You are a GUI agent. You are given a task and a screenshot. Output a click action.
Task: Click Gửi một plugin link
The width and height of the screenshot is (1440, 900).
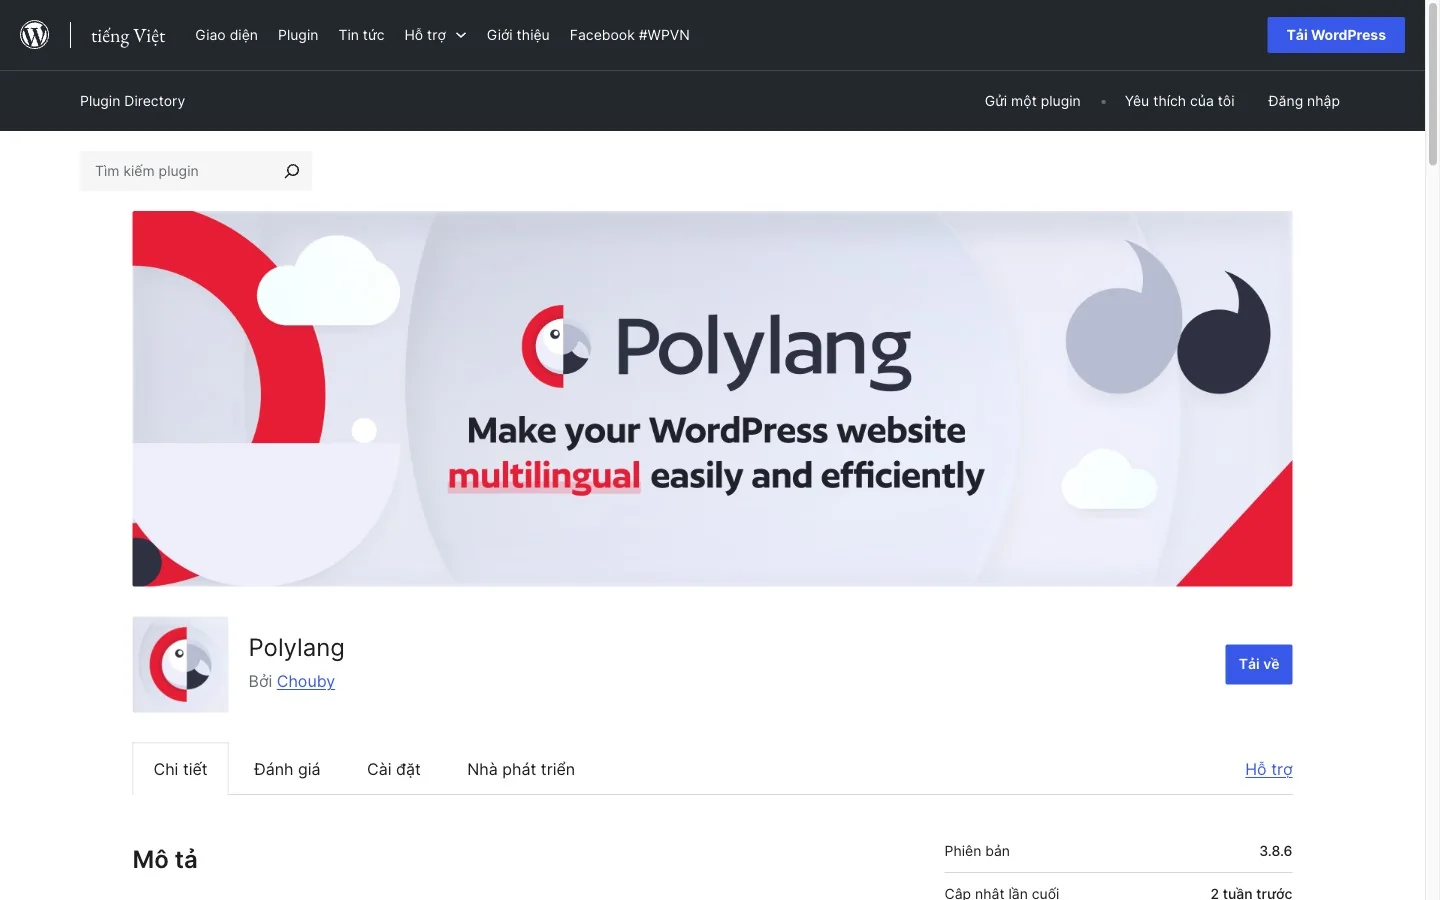click(x=1032, y=101)
